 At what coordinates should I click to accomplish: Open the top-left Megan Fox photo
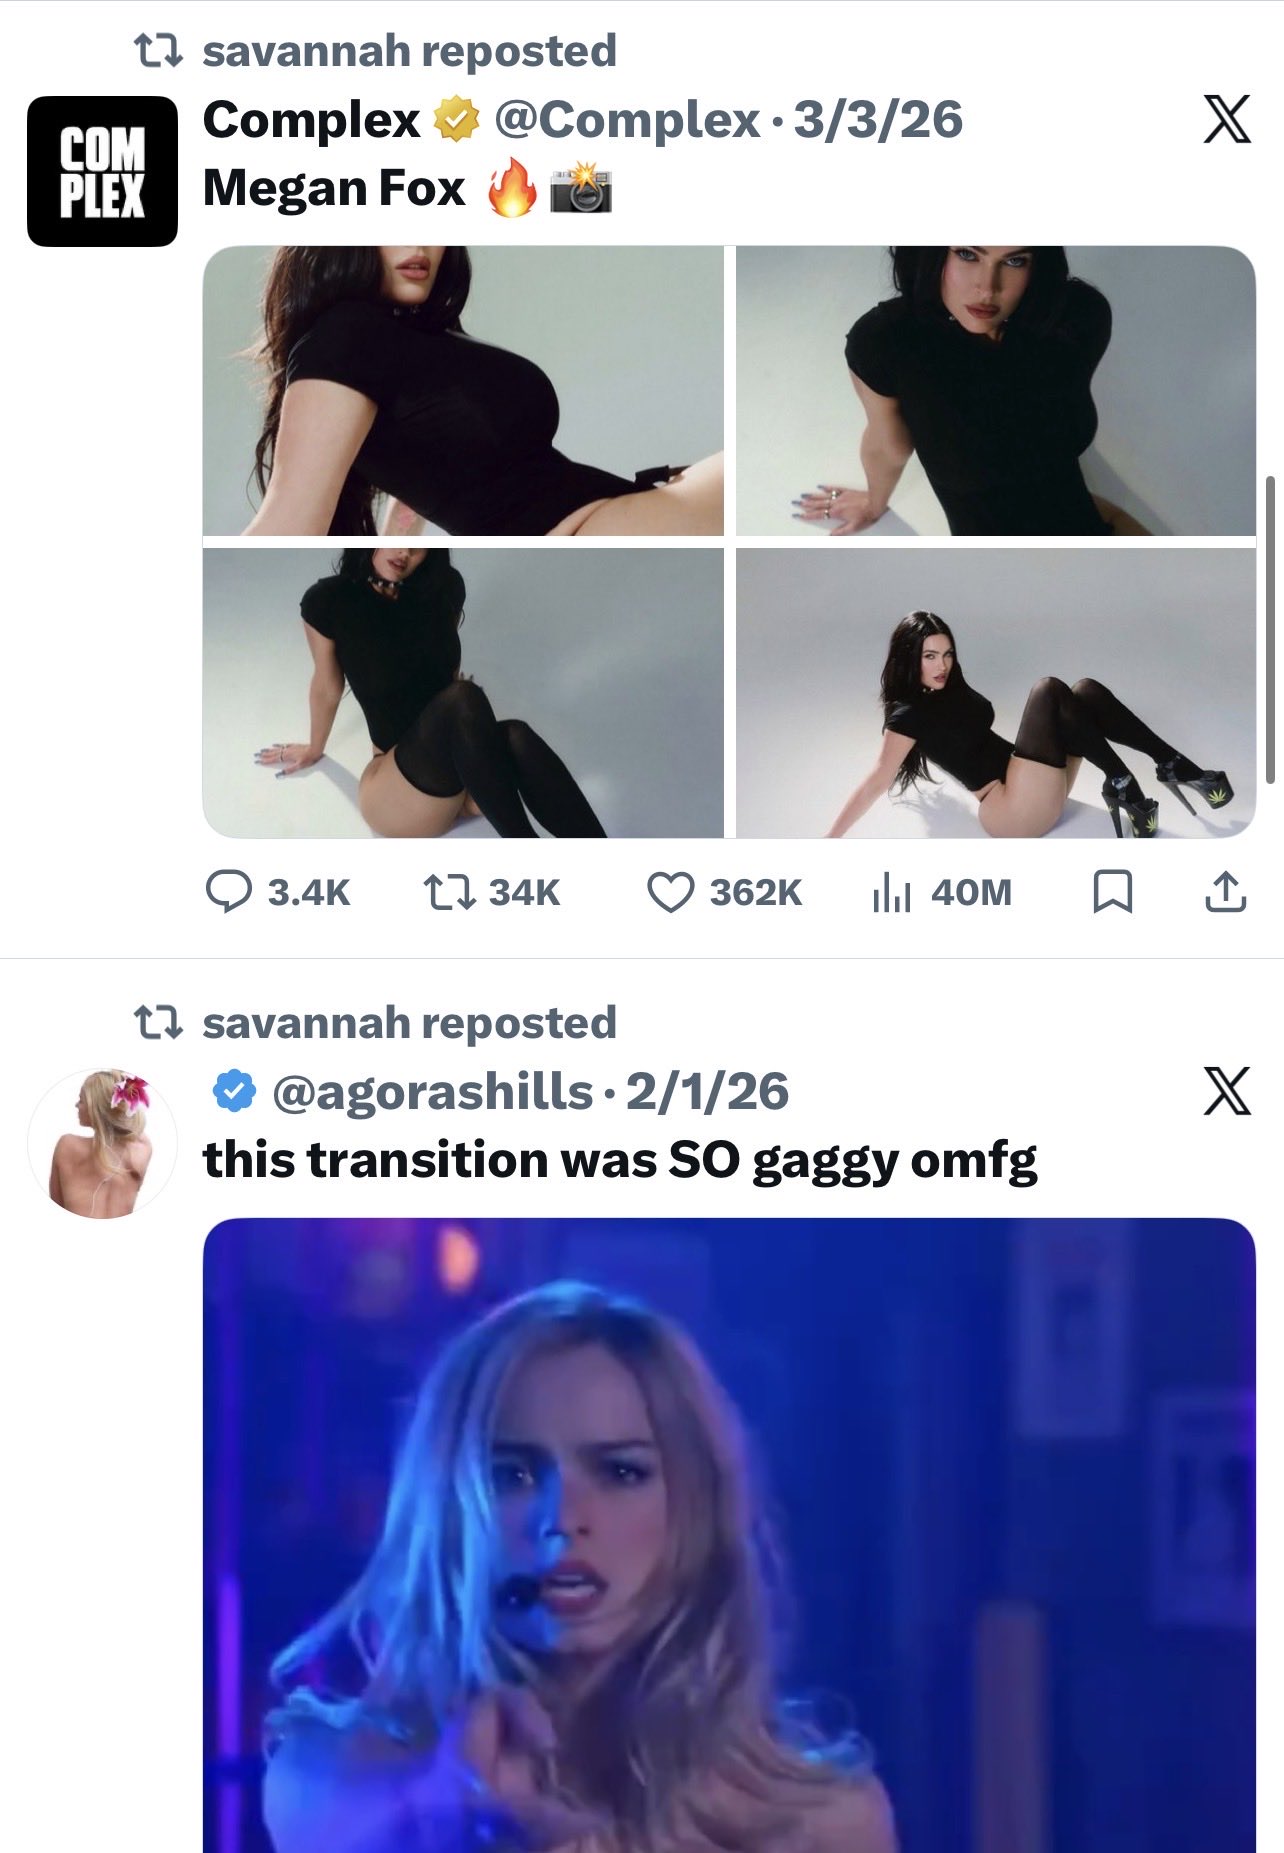[x=463, y=390]
